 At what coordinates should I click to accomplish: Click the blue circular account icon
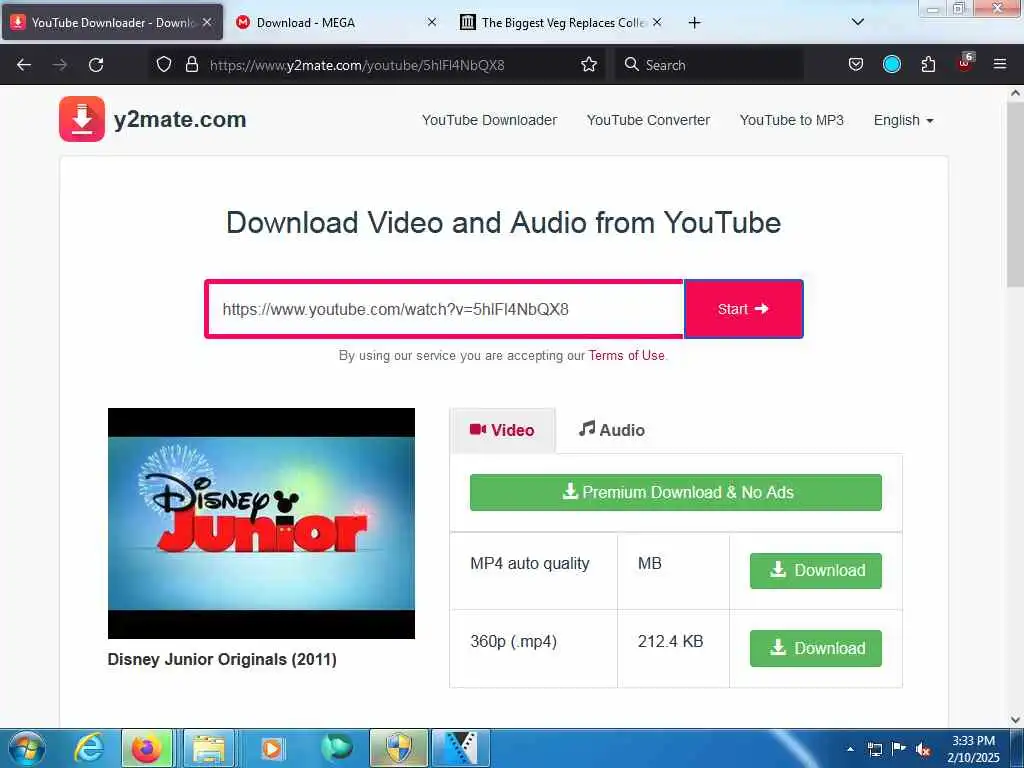(891, 64)
